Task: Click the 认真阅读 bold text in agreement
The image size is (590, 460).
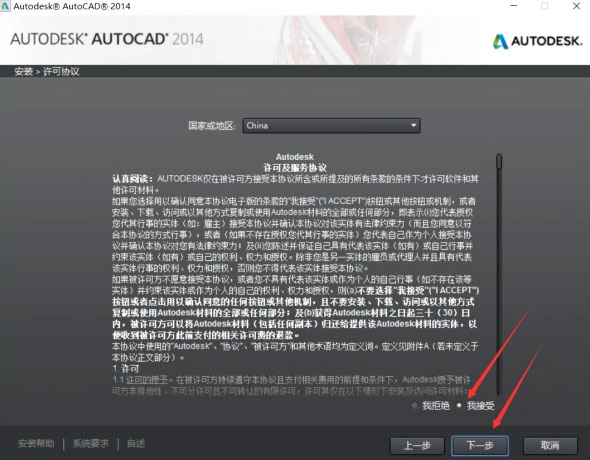Action: 132,179
